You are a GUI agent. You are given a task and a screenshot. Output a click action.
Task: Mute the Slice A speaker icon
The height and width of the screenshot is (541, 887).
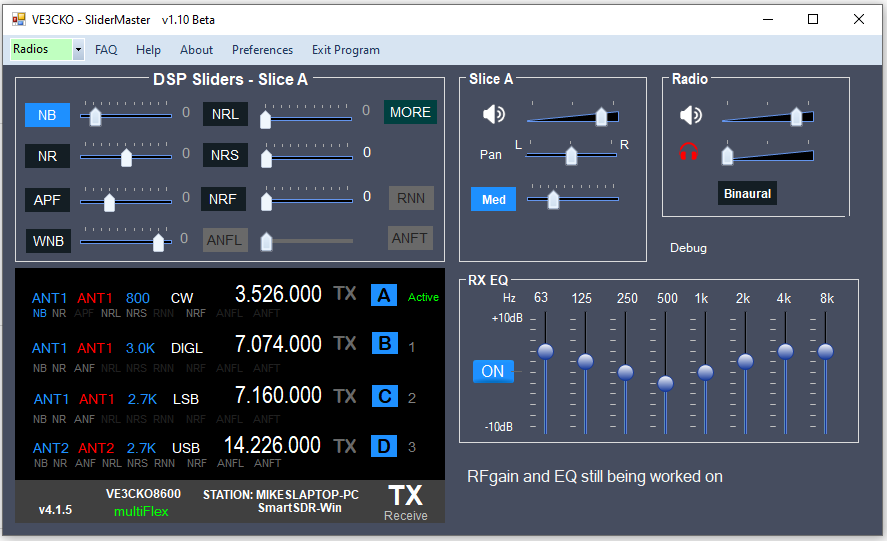(x=494, y=115)
